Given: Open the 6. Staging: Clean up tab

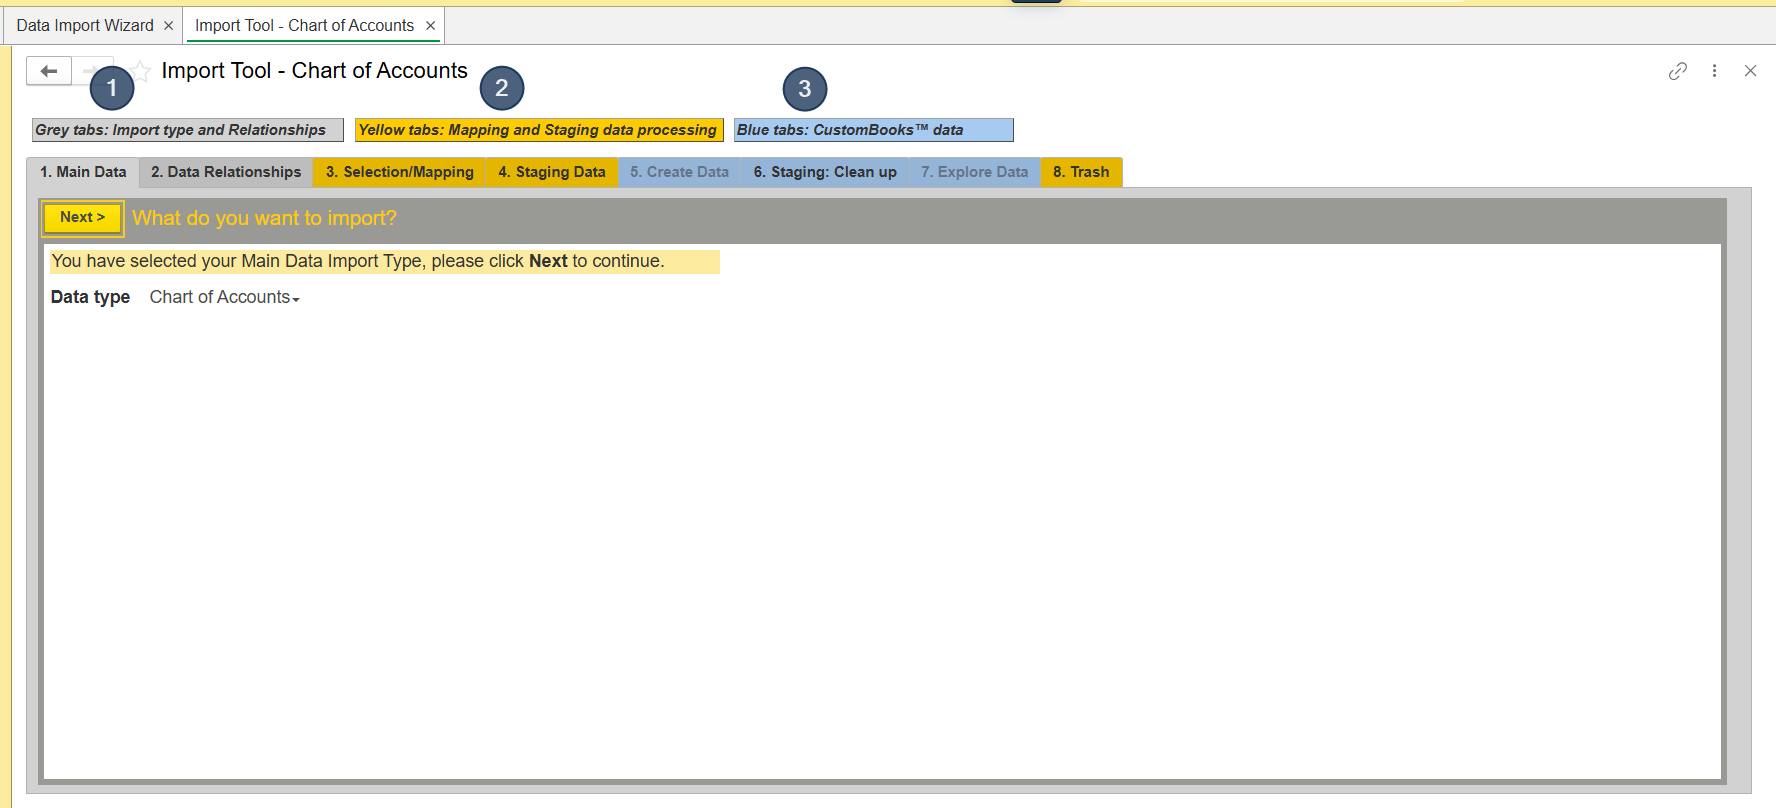Looking at the screenshot, I should click(825, 172).
